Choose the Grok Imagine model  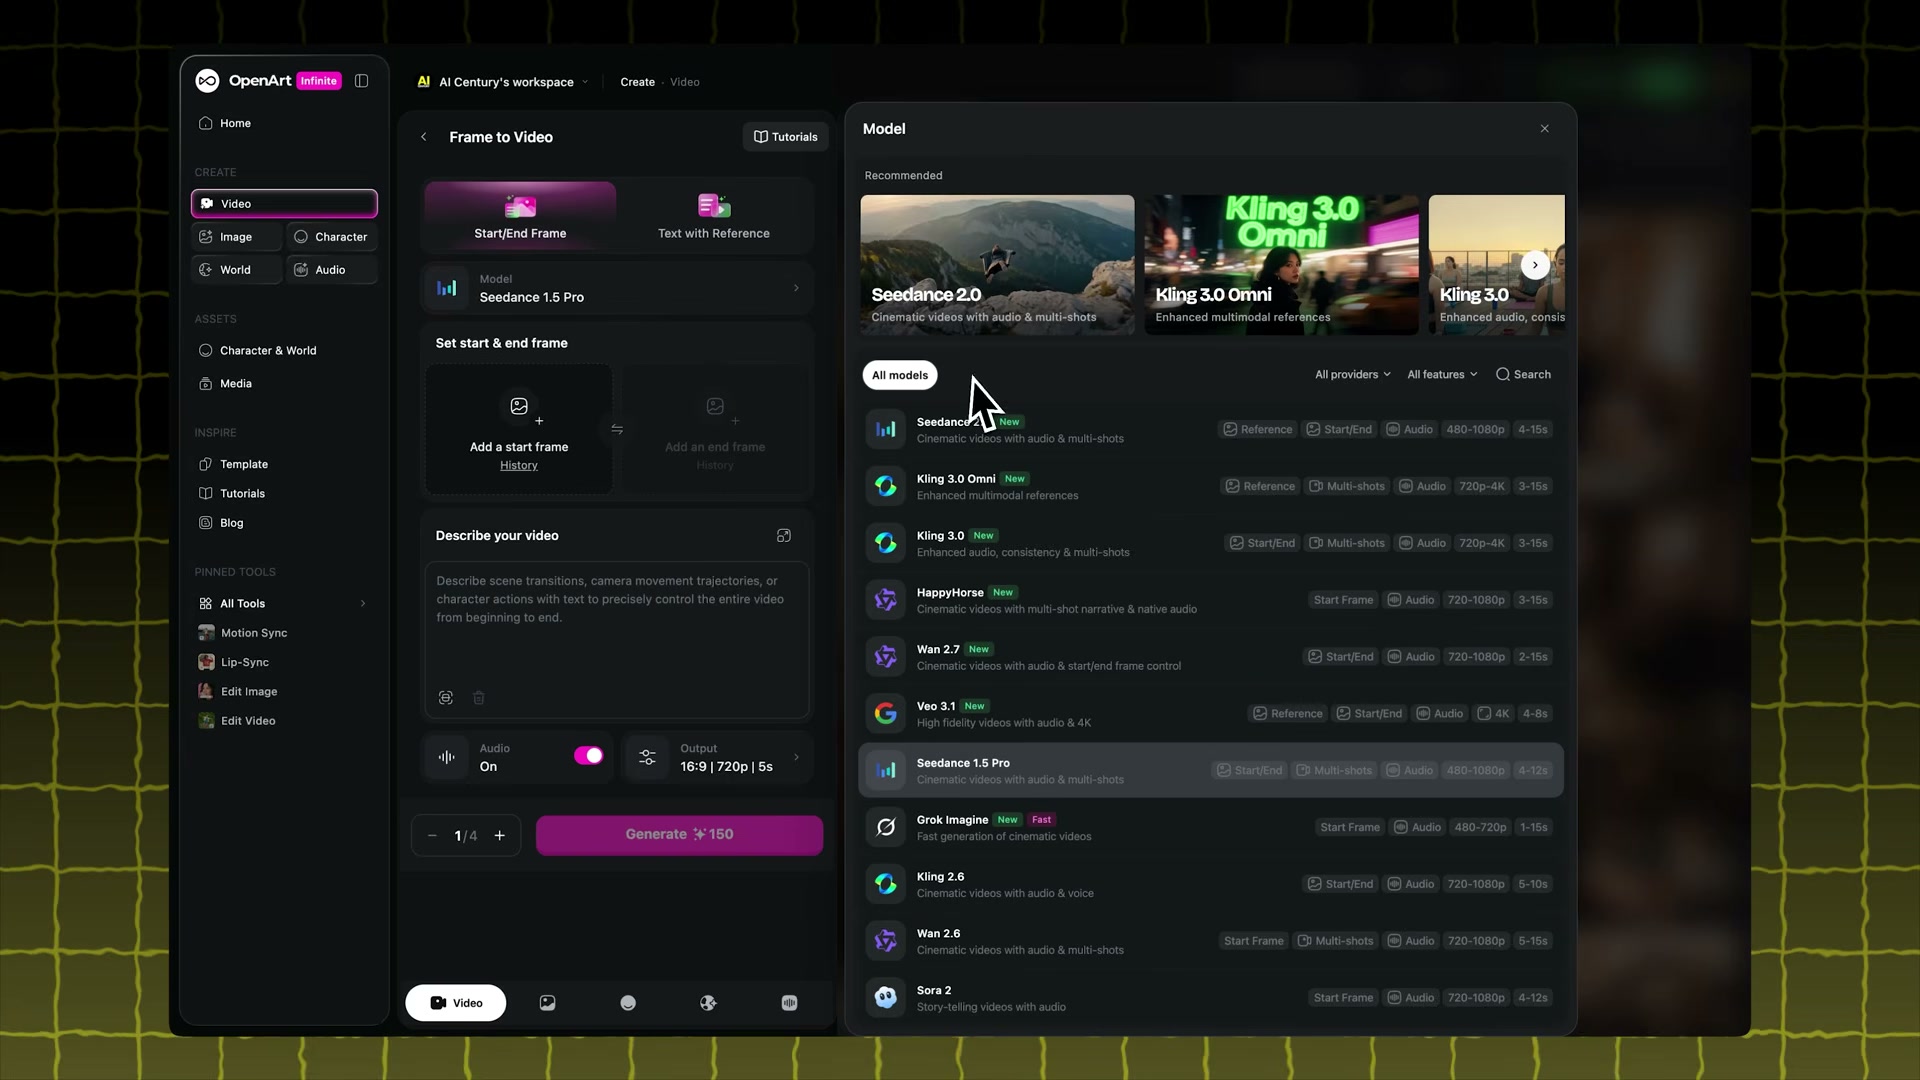click(x=1211, y=828)
